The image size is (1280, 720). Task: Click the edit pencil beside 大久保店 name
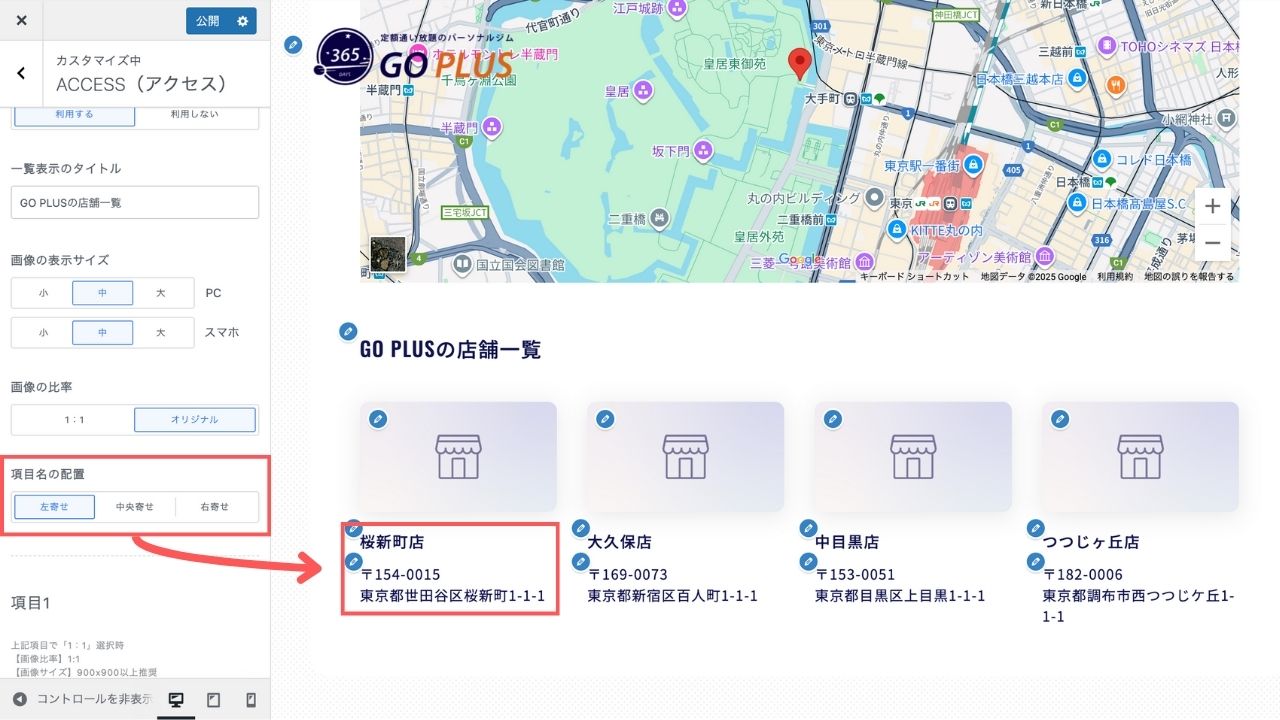[580, 528]
